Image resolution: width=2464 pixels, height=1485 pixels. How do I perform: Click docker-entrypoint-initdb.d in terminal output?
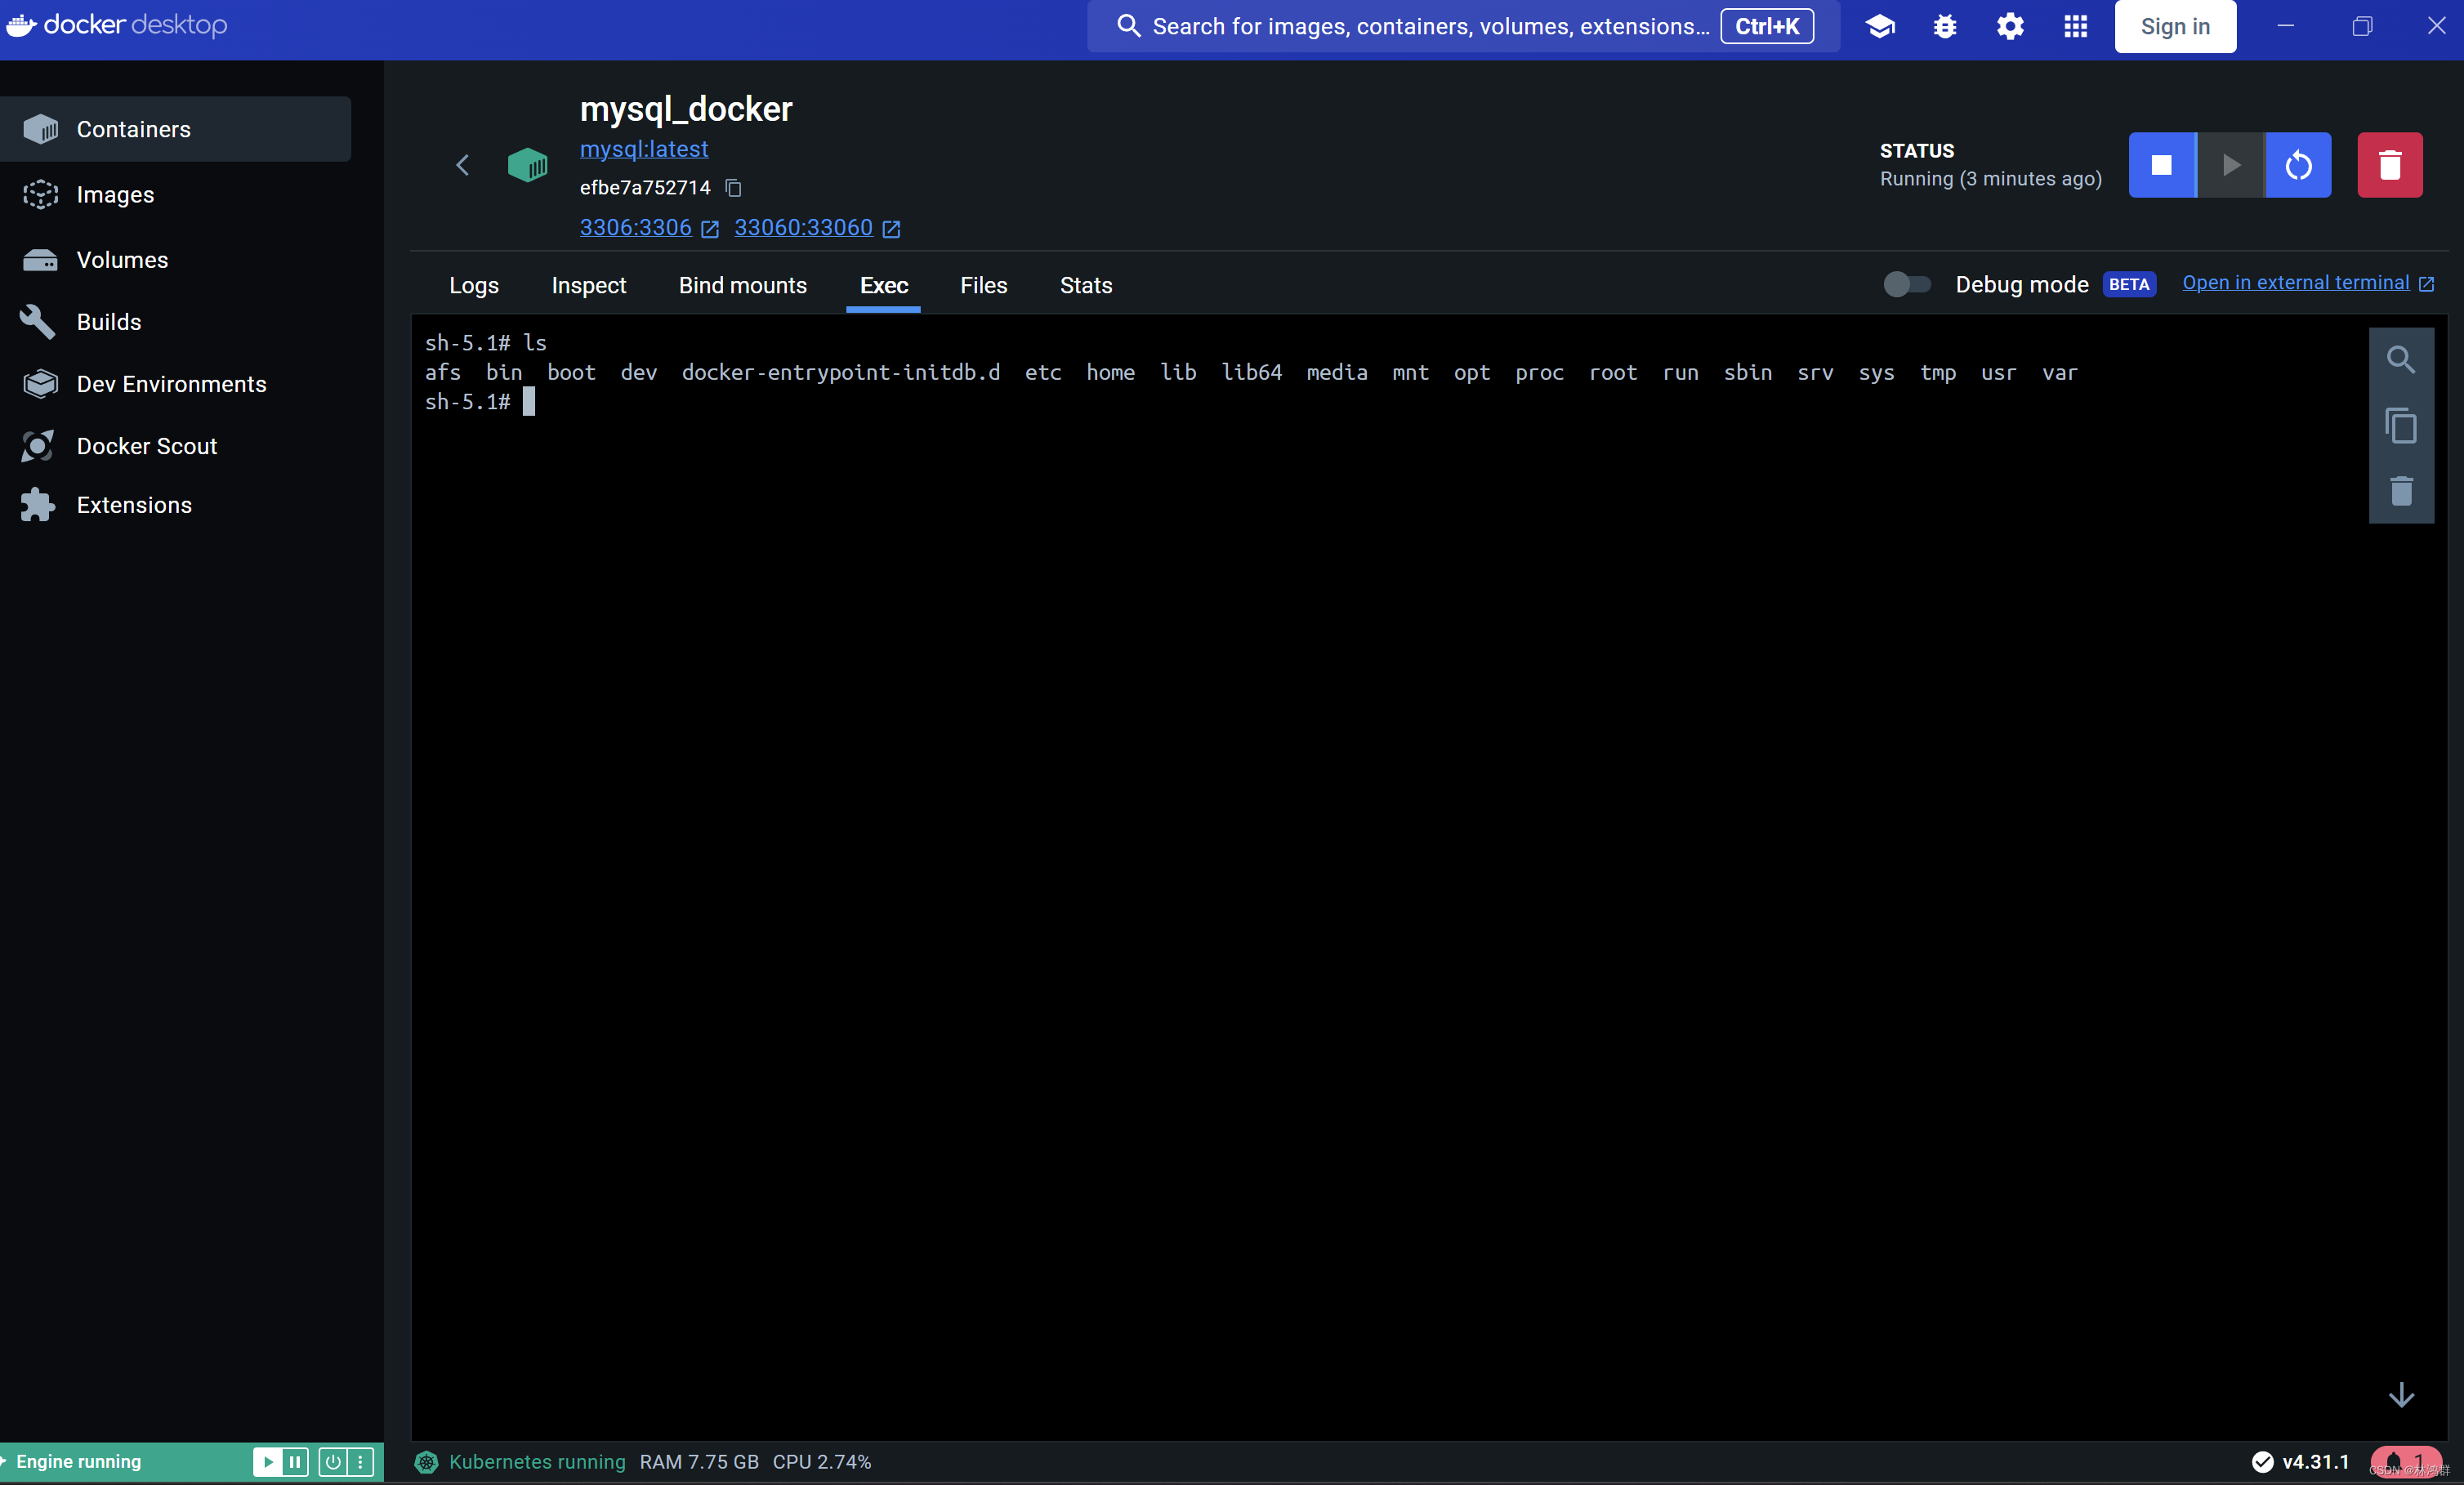tap(840, 373)
